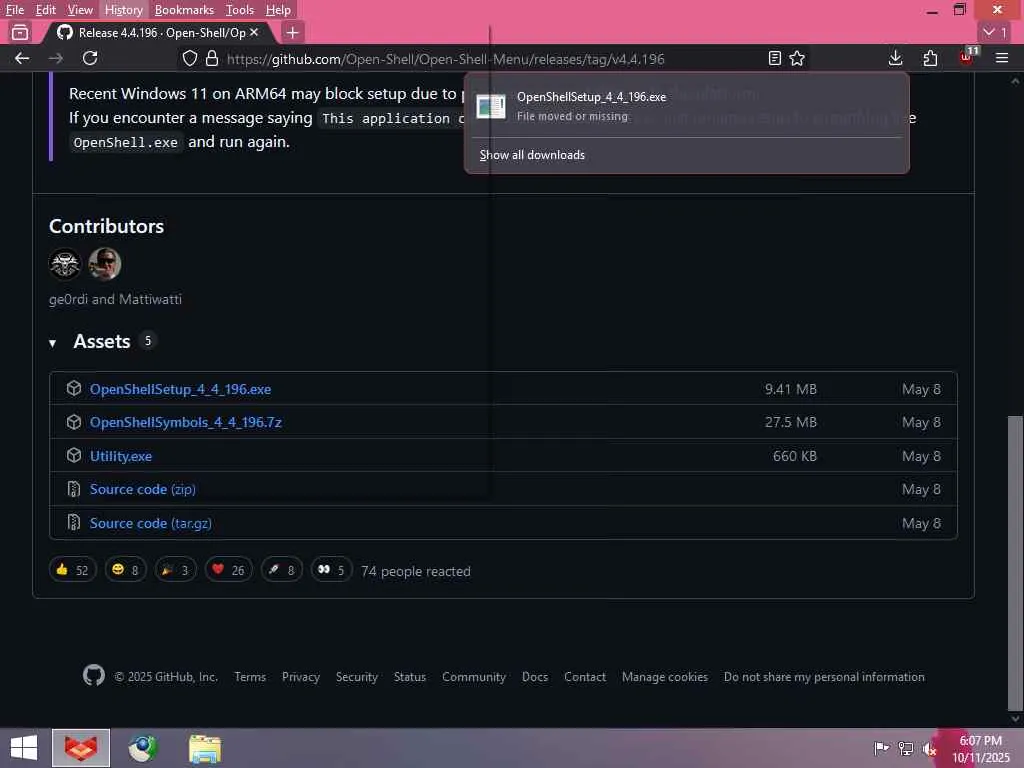This screenshot has height=768, width=1024.
Task: Click the zip file icon beside Source code (zip)
Action: 74,488
